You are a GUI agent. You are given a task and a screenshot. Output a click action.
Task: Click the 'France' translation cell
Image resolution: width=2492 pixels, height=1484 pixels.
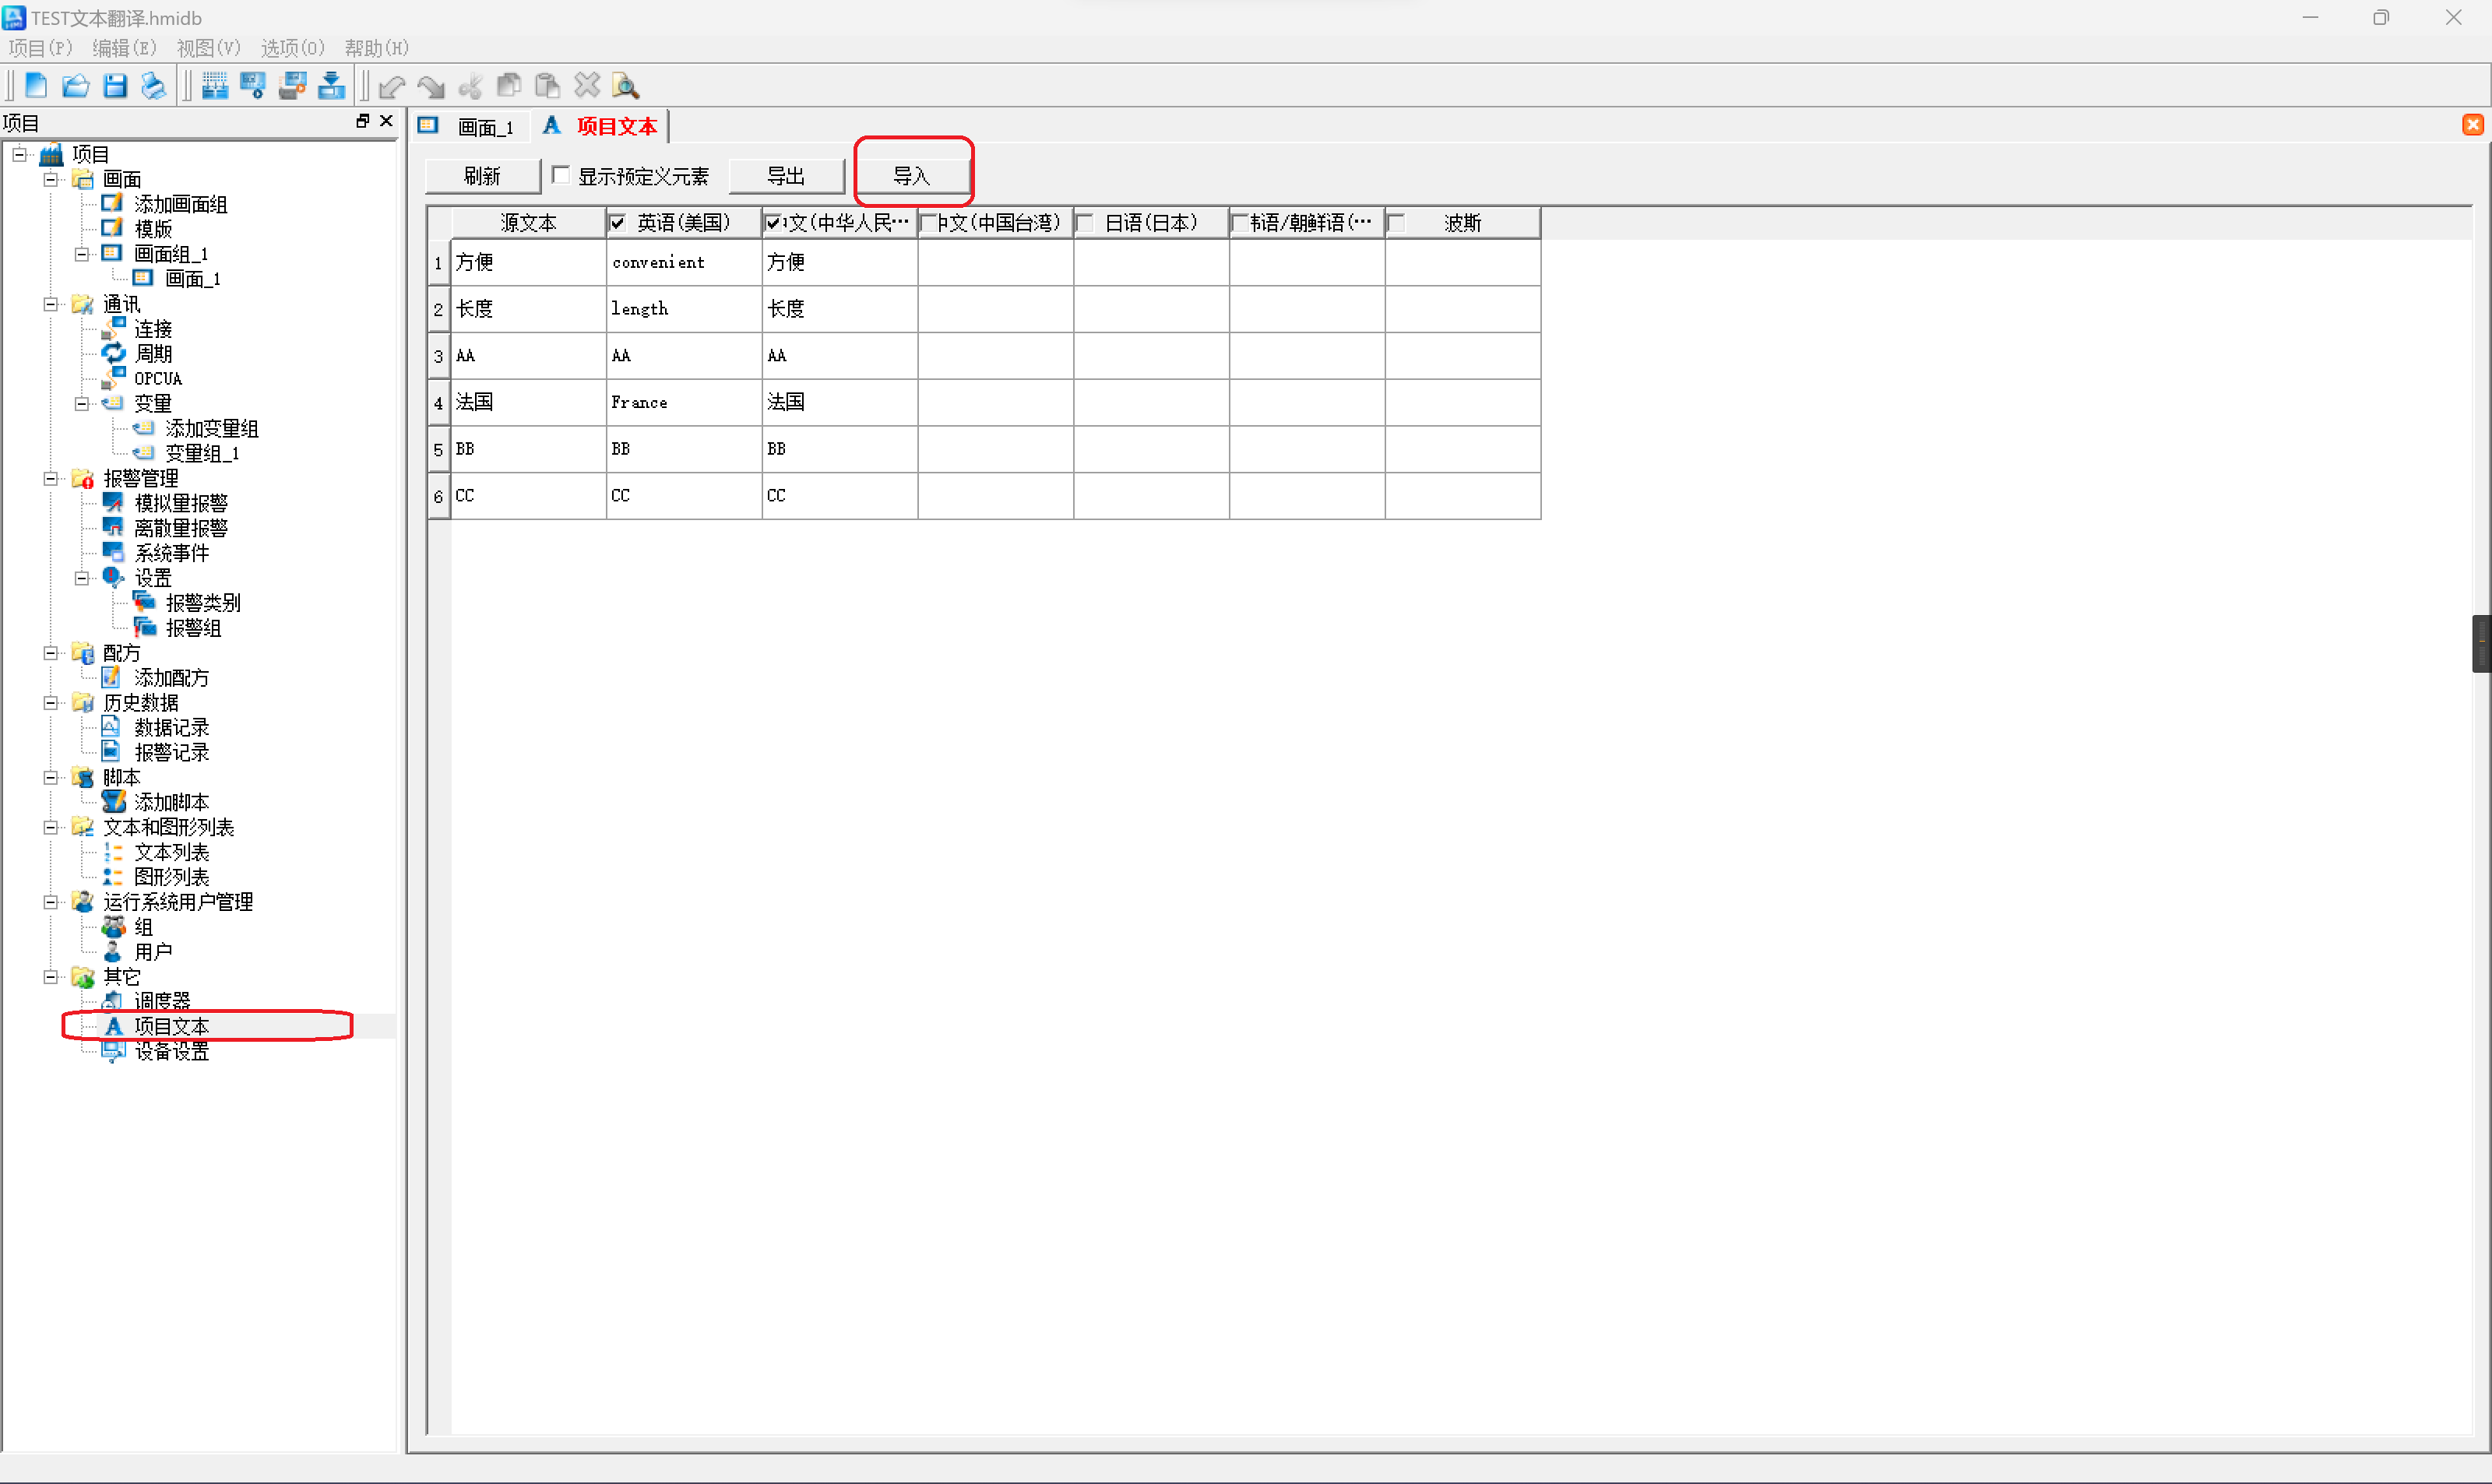click(x=684, y=402)
